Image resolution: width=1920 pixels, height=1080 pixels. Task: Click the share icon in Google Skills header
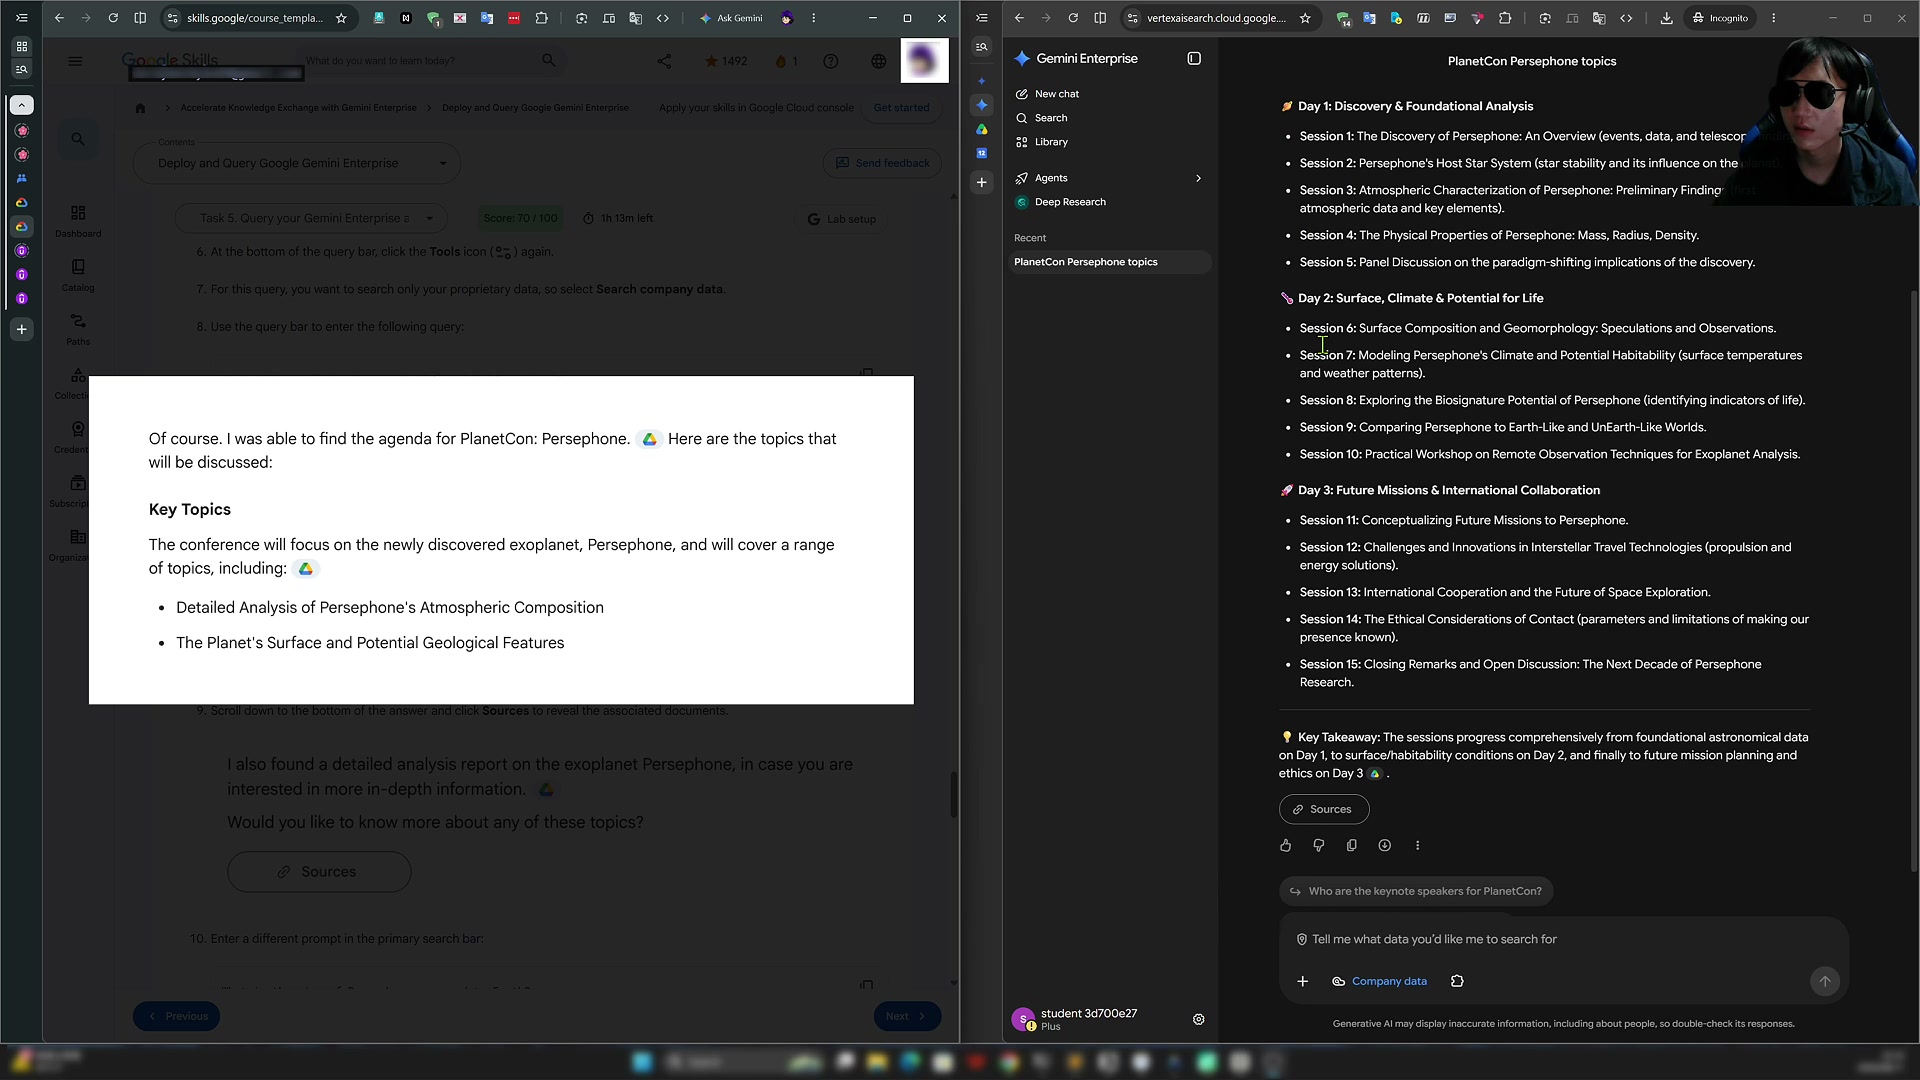pos(664,61)
